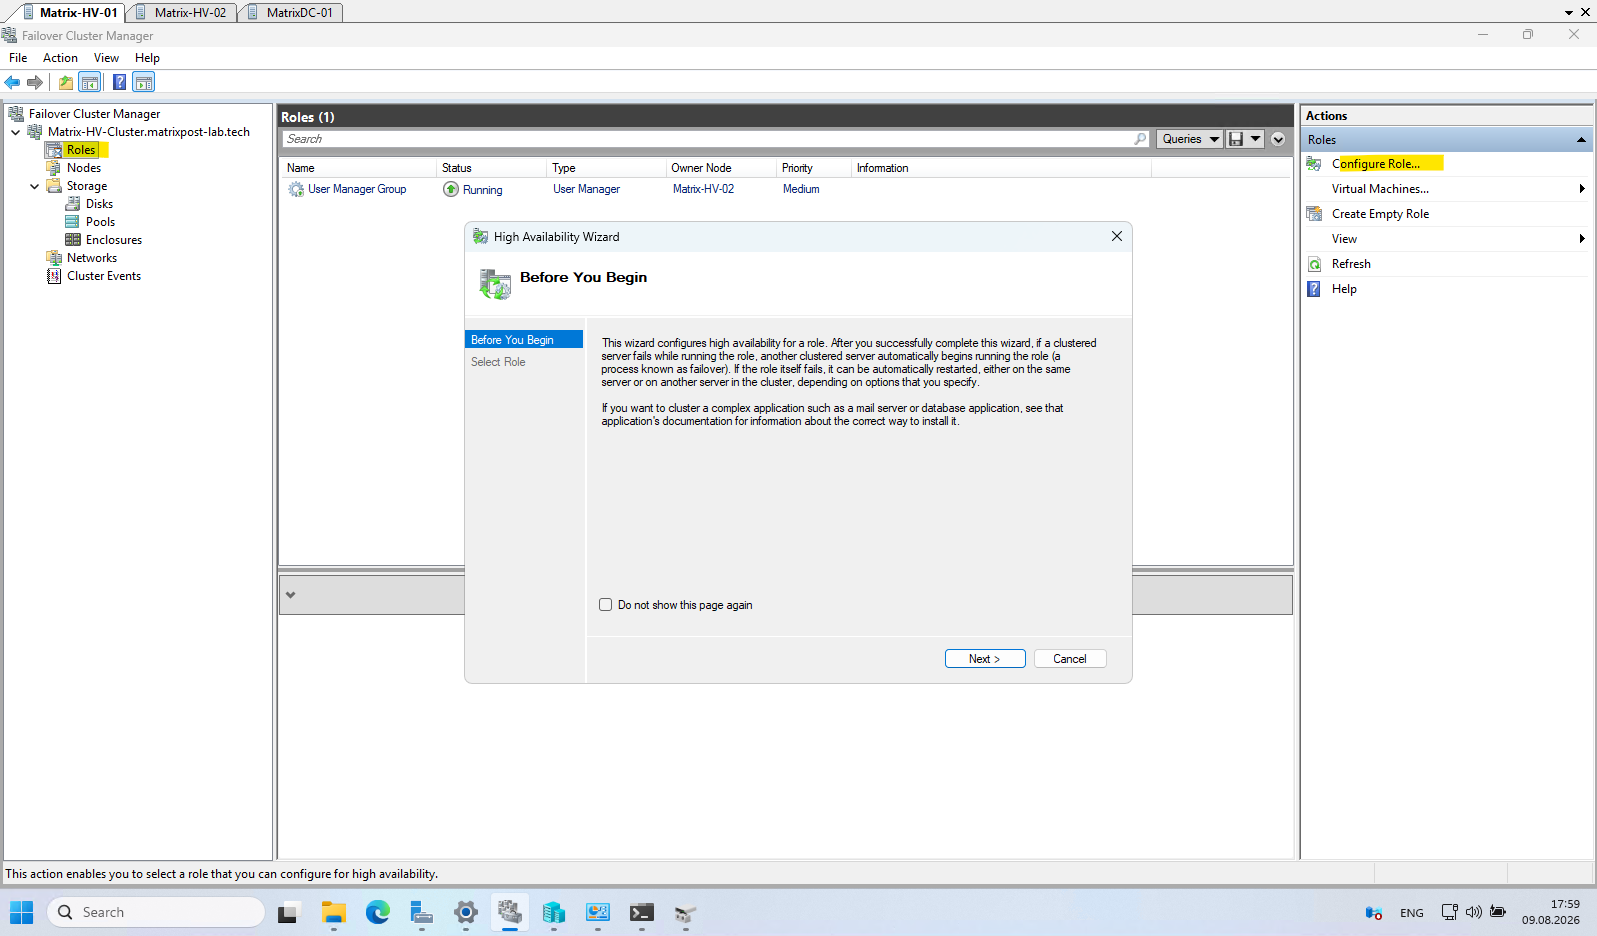Click the taskbar Search box

(x=156, y=912)
